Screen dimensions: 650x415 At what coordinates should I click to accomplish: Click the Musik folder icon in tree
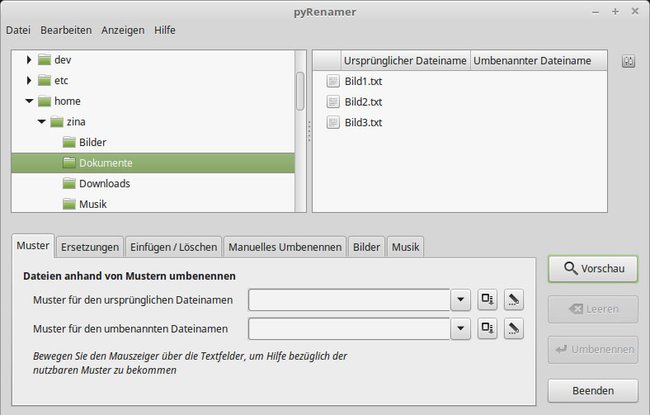tap(69, 204)
